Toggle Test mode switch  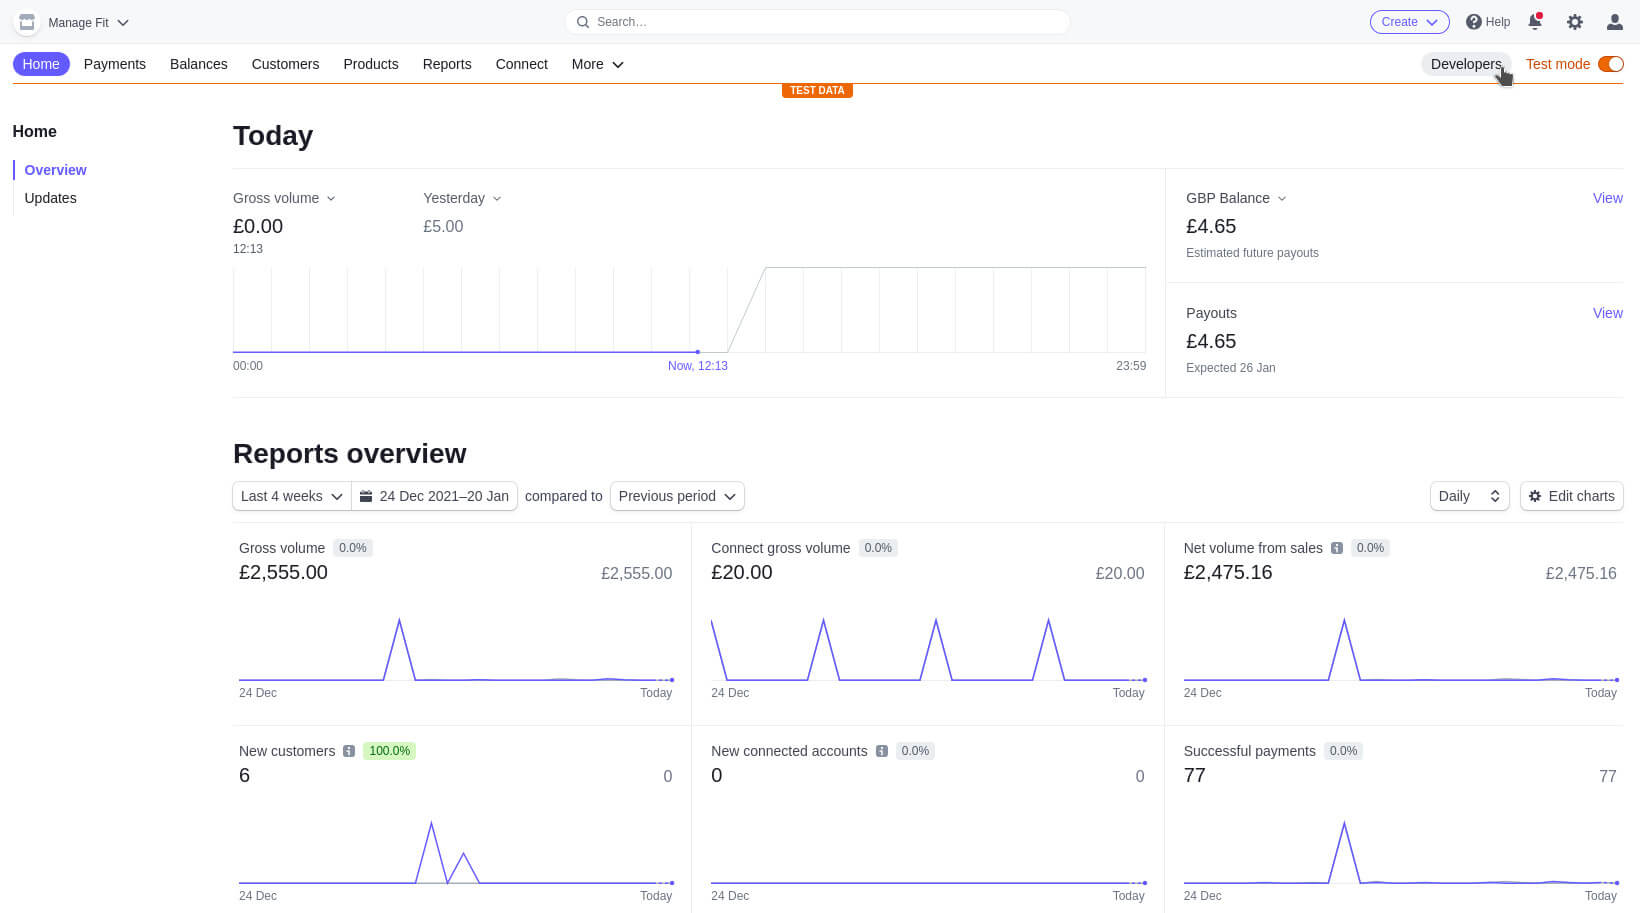tap(1610, 64)
